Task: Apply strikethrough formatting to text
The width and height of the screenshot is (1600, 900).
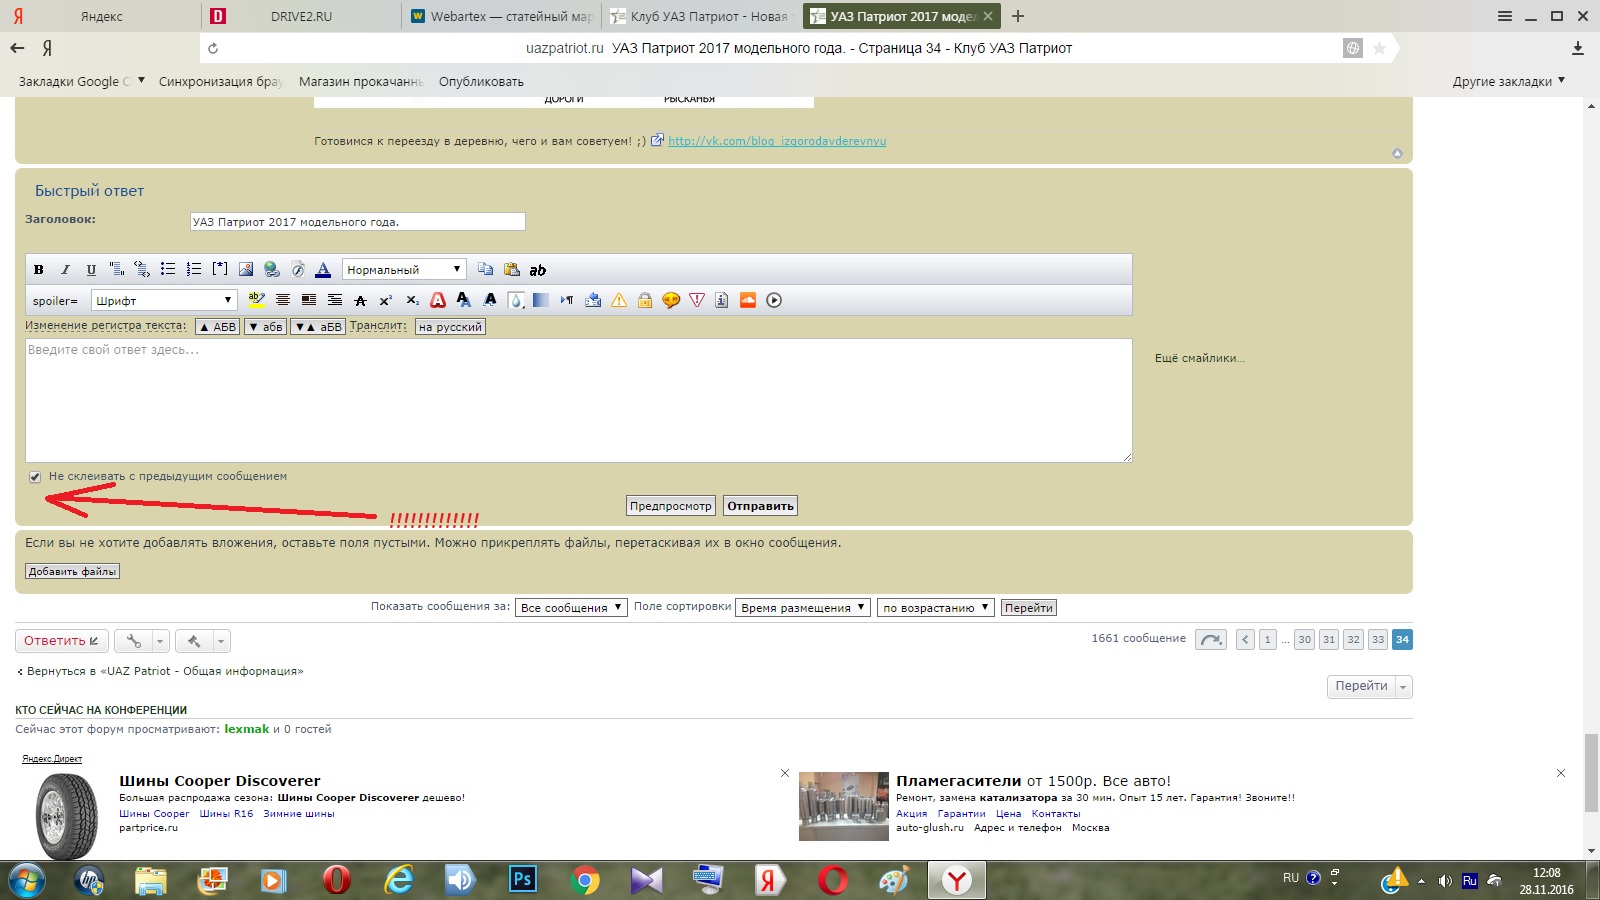Action: 360,300
